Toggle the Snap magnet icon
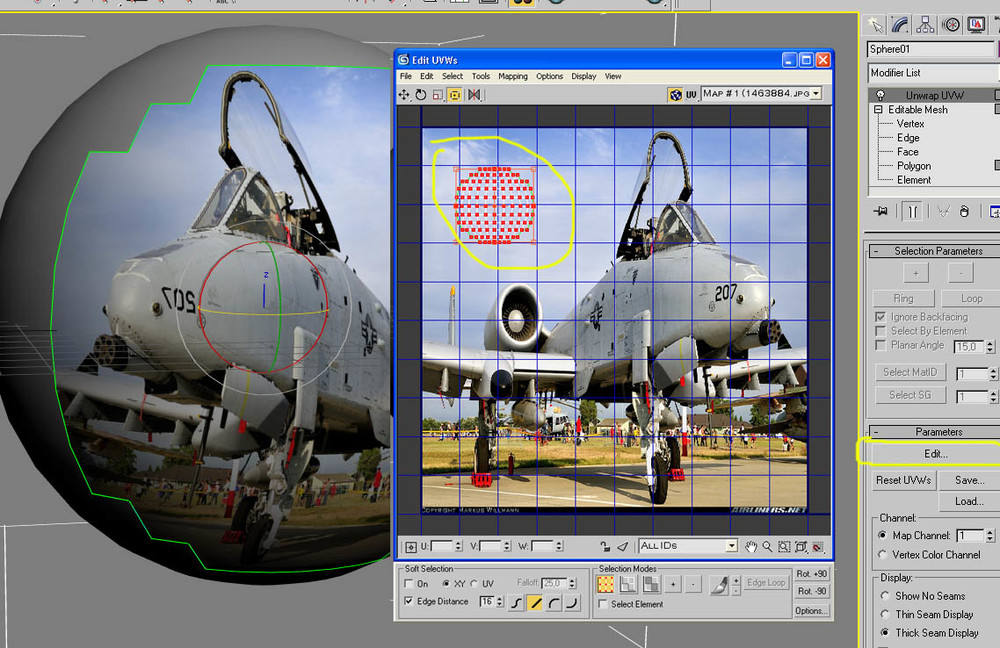This screenshot has height=648, width=1000. coord(818,547)
